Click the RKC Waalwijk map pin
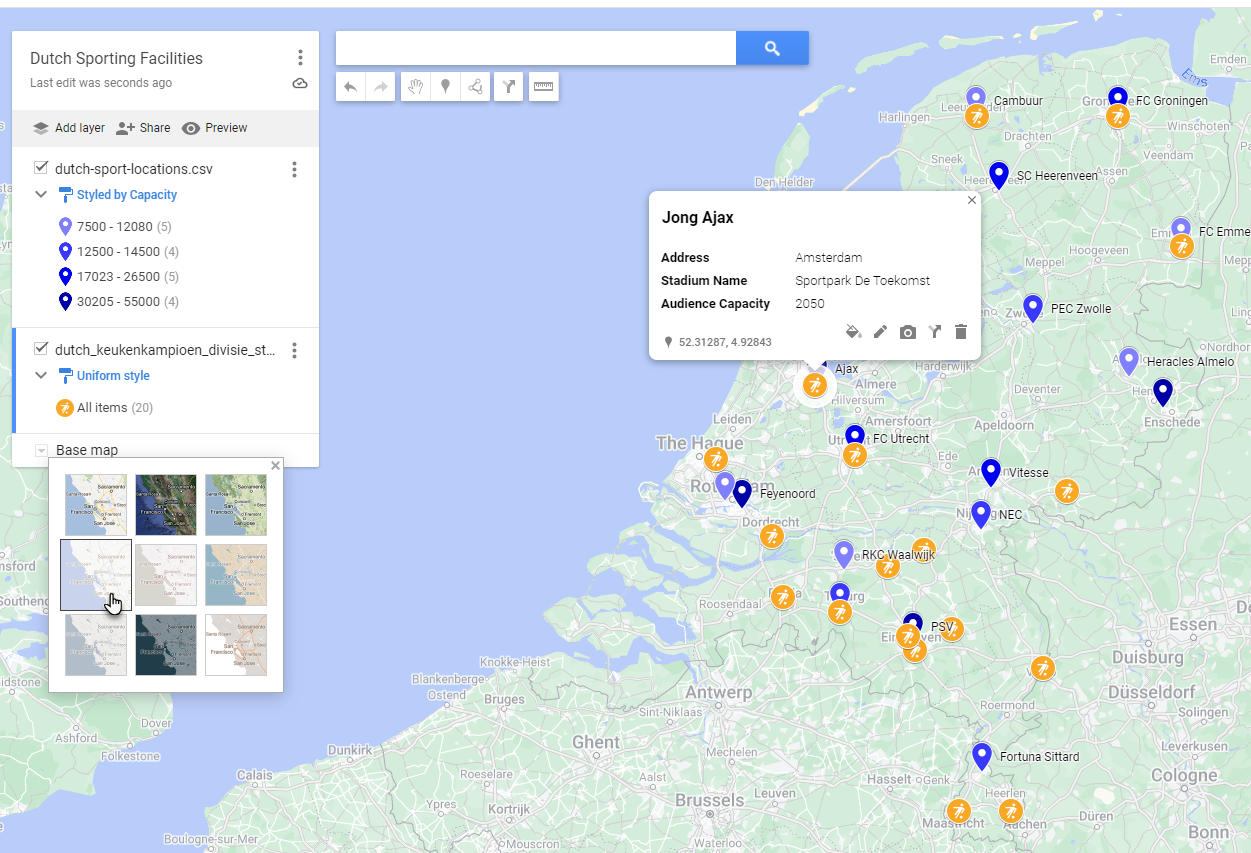 [844, 554]
